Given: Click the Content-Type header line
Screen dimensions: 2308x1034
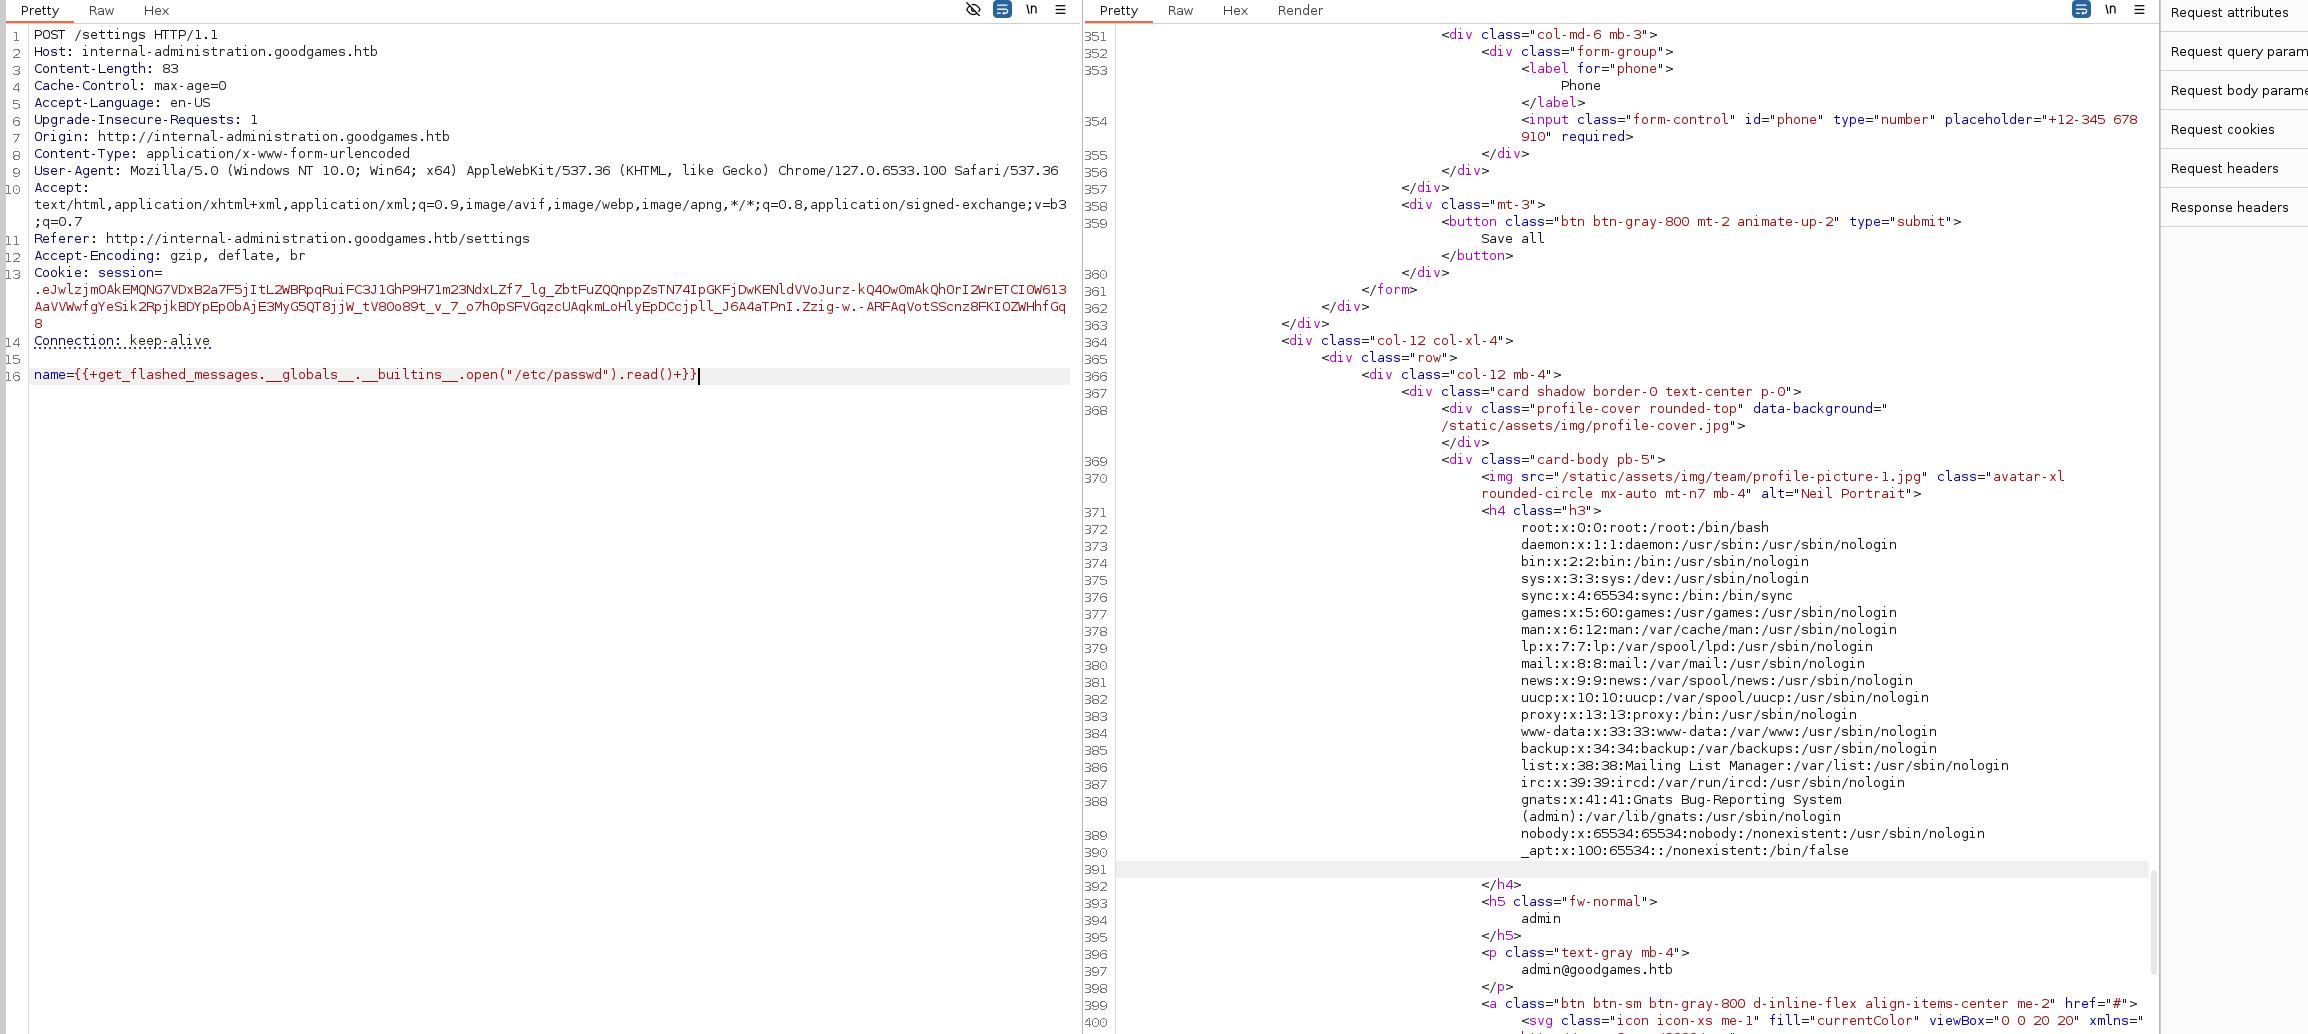Looking at the screenshot, I should coord(222,154).
